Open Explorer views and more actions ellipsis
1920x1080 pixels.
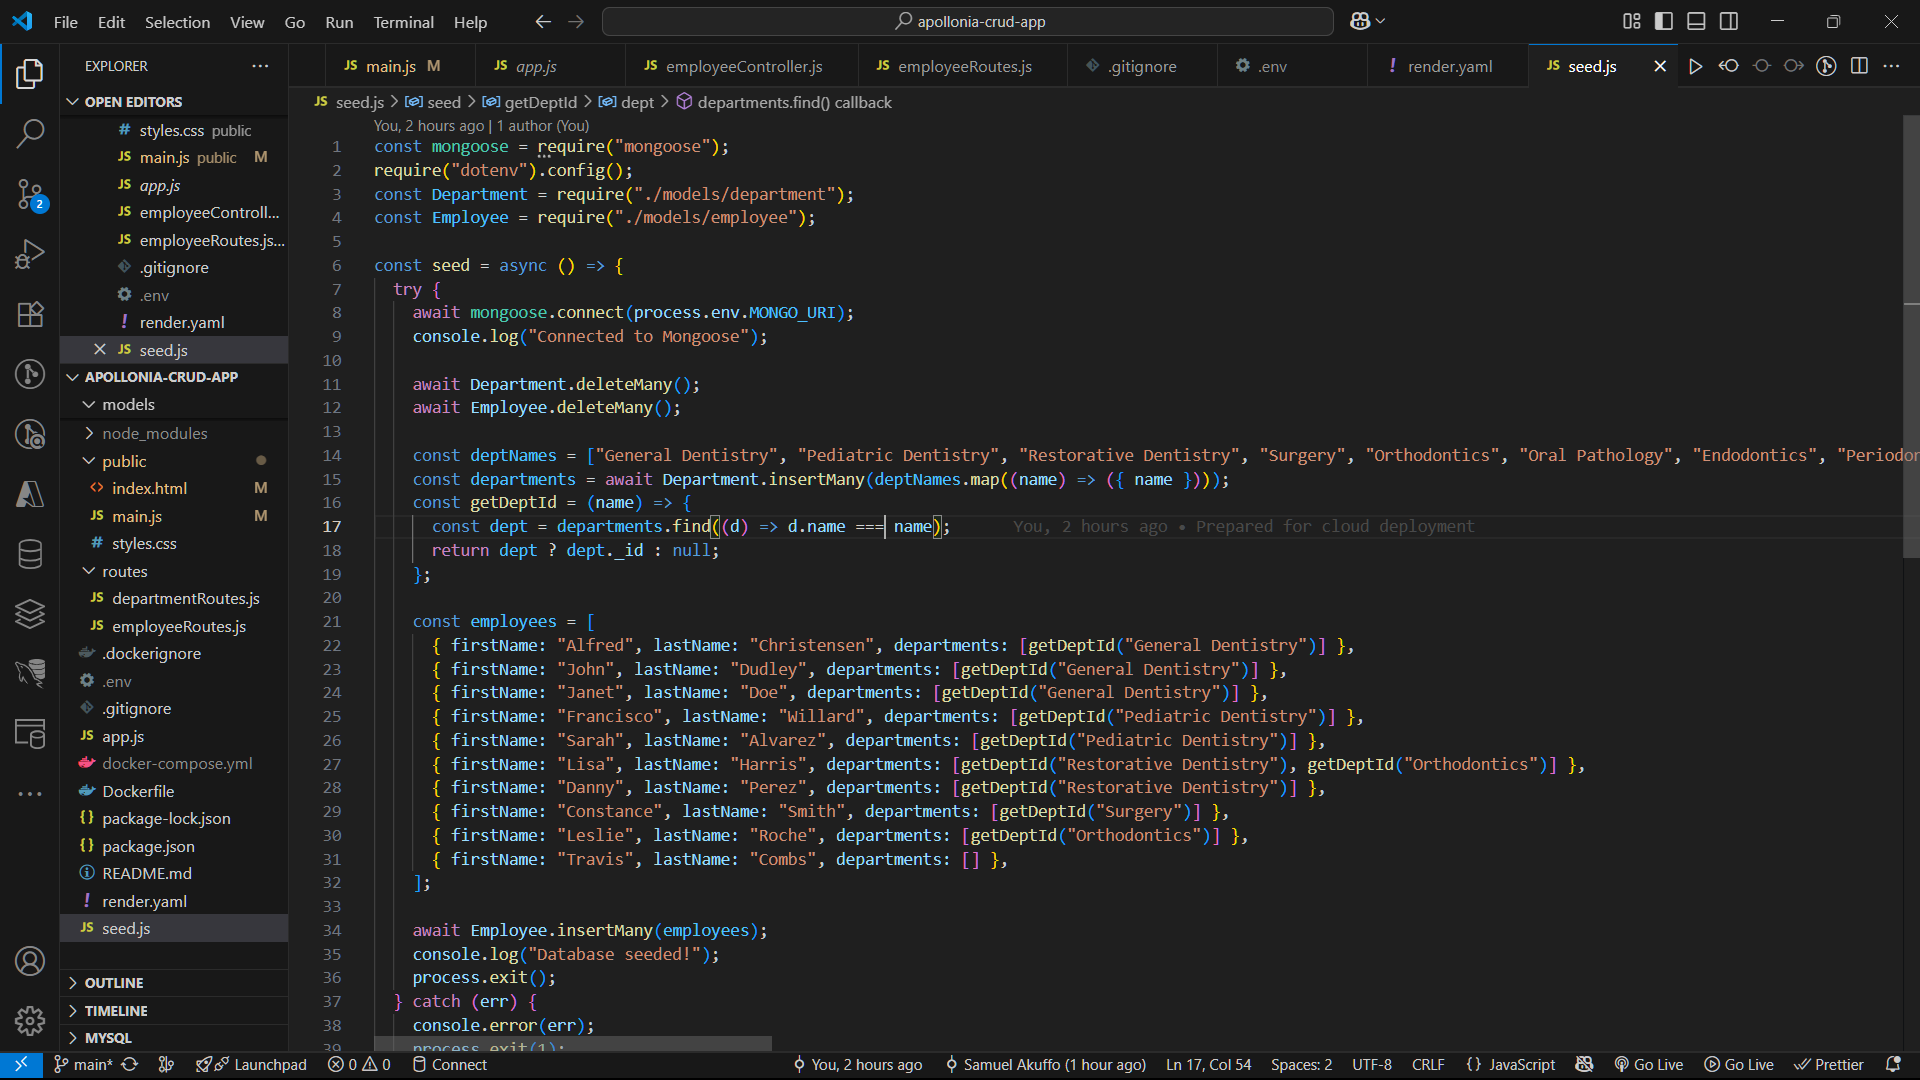260,66
